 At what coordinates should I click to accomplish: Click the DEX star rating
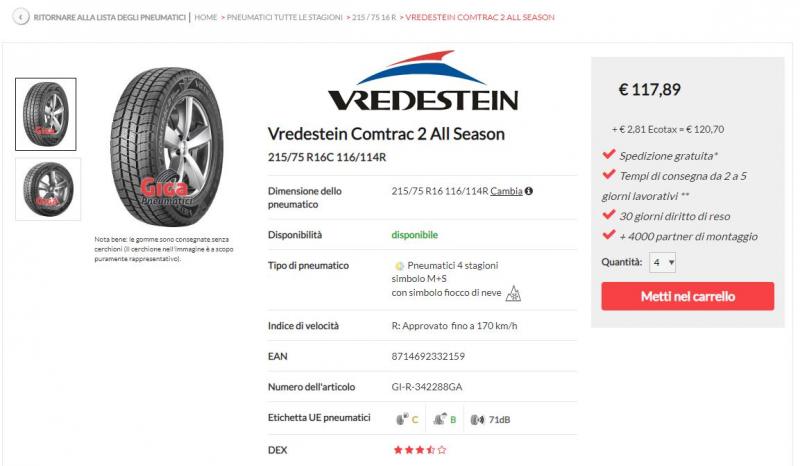tap(419, 450)
